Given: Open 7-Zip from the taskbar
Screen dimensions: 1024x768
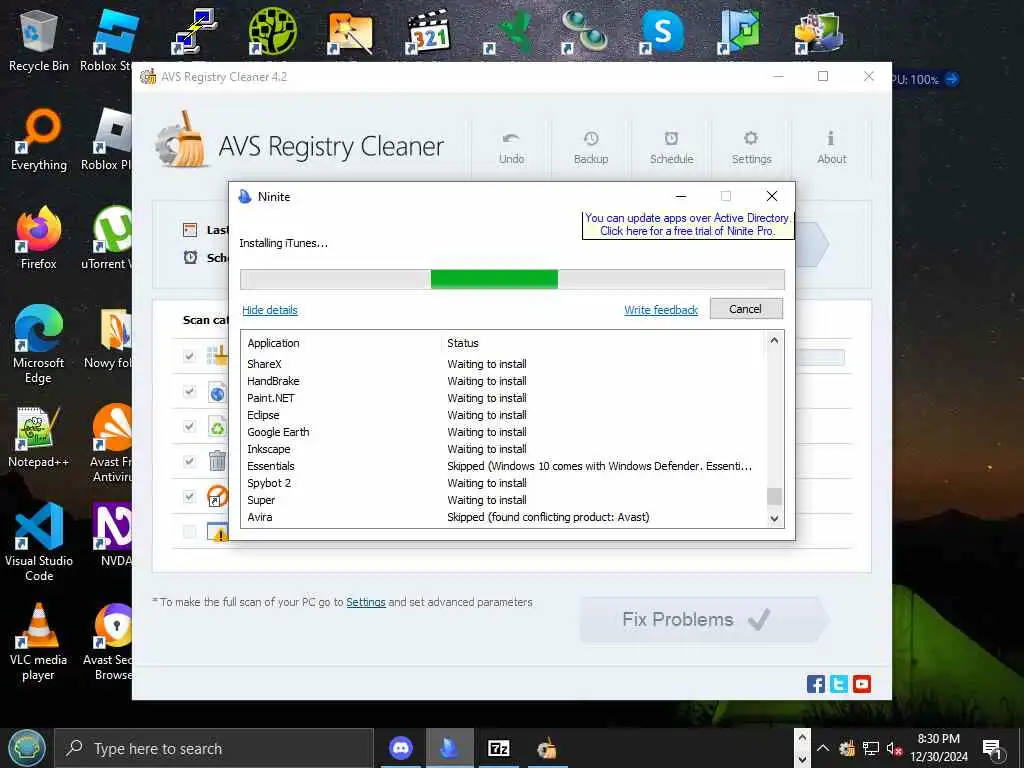Looking at the screenshot, I should [498, 748].
